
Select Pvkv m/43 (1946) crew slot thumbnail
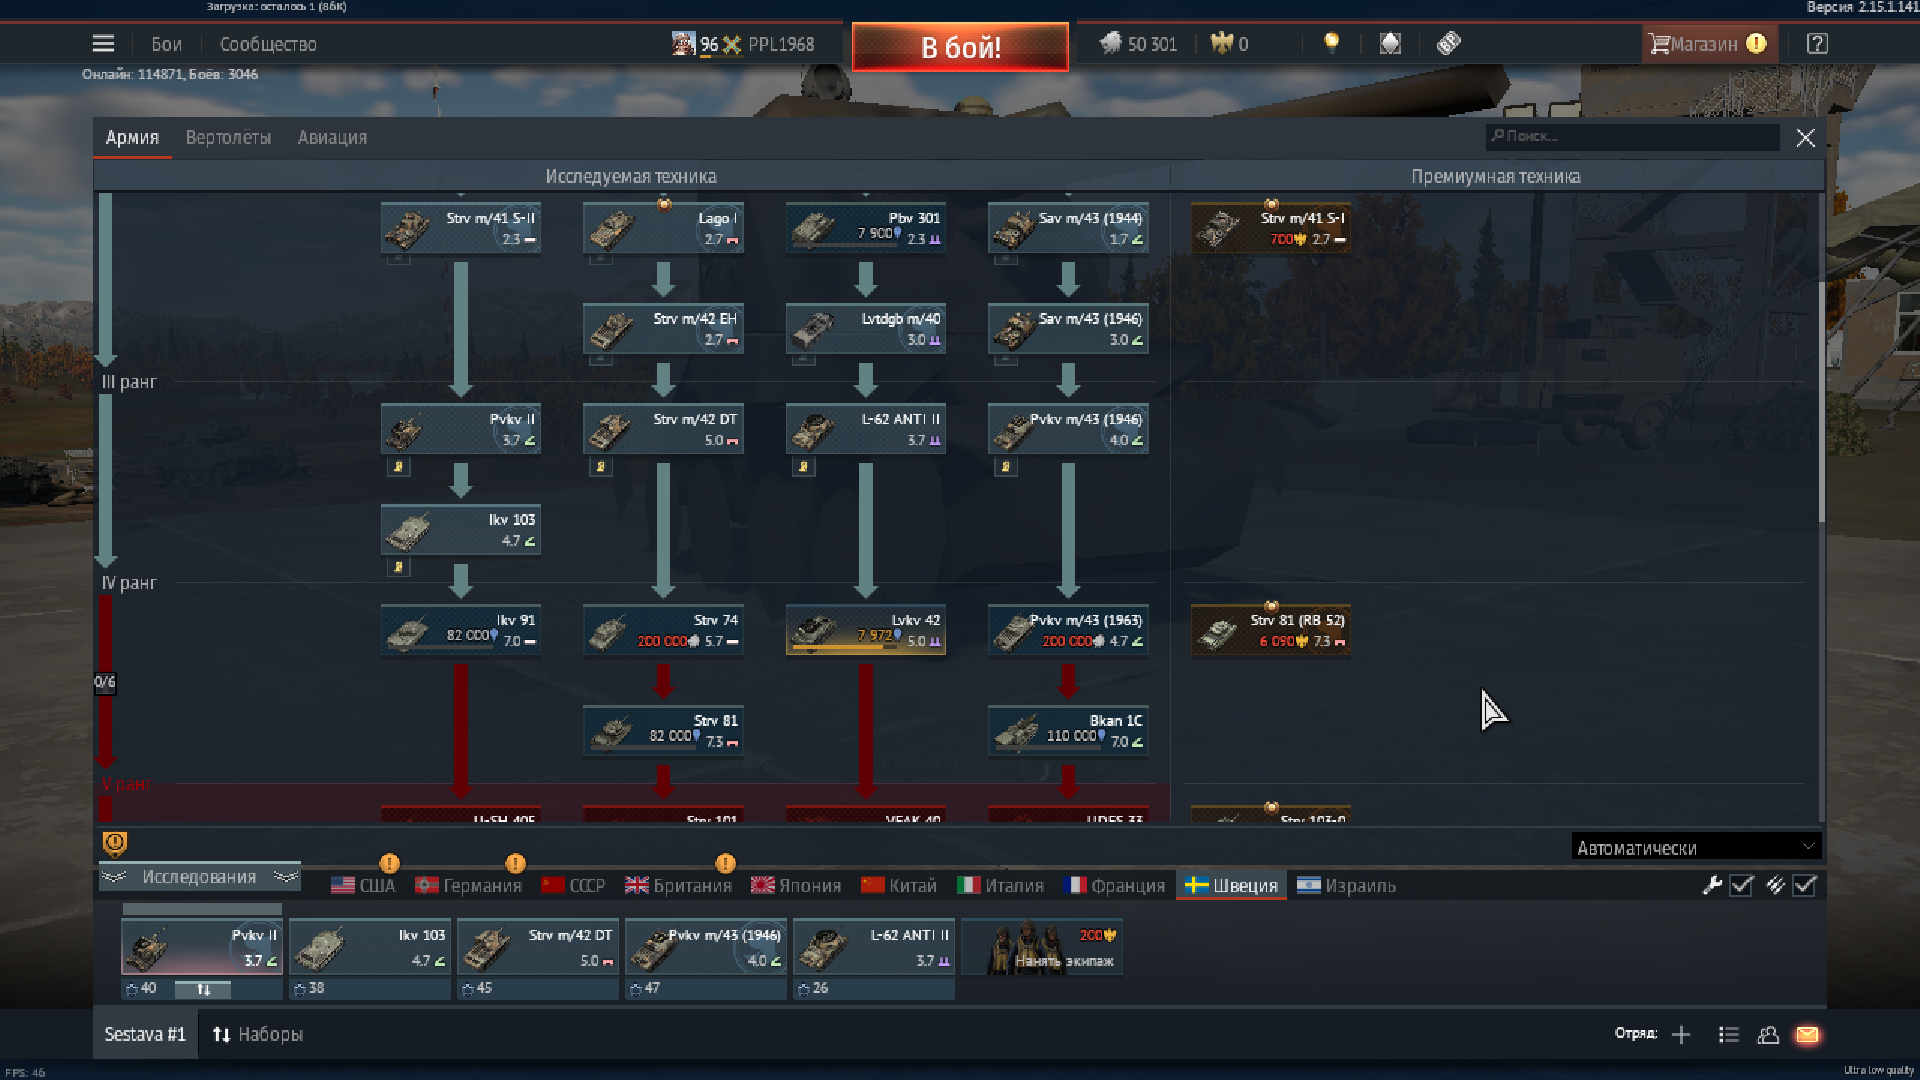click(x=706, y=947)
